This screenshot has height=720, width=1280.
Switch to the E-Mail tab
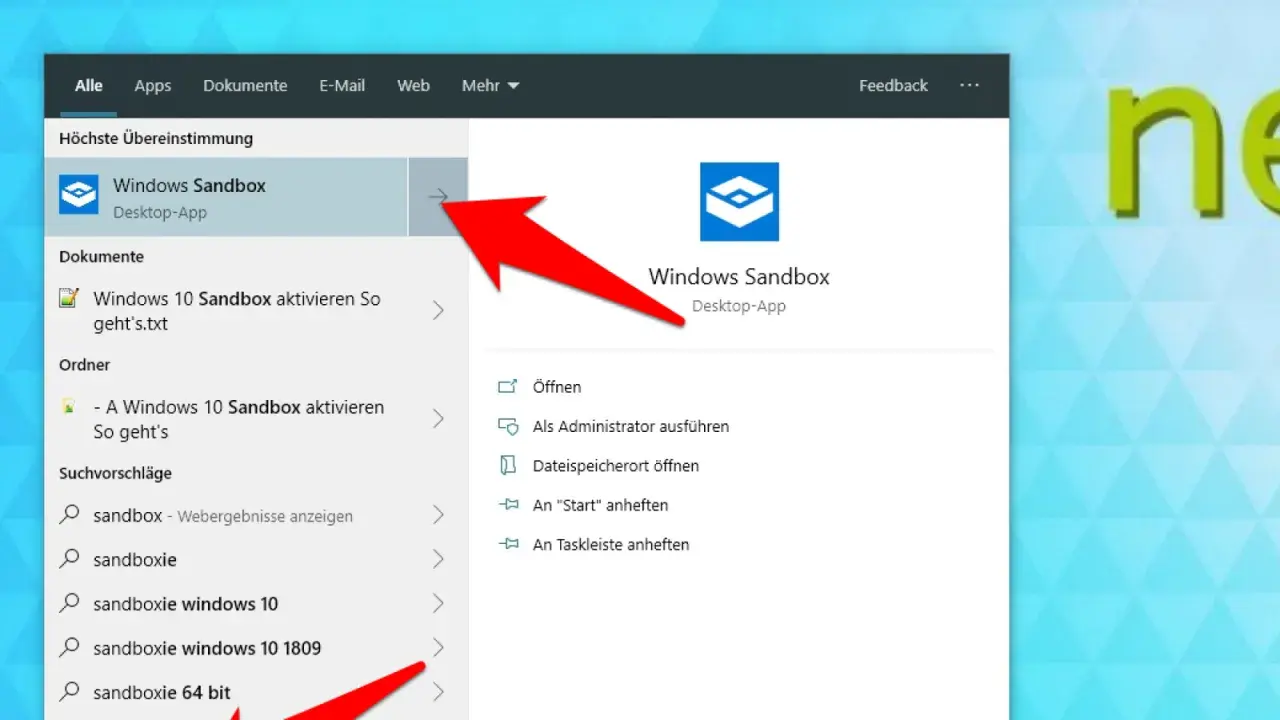click(x=342, y=86)
